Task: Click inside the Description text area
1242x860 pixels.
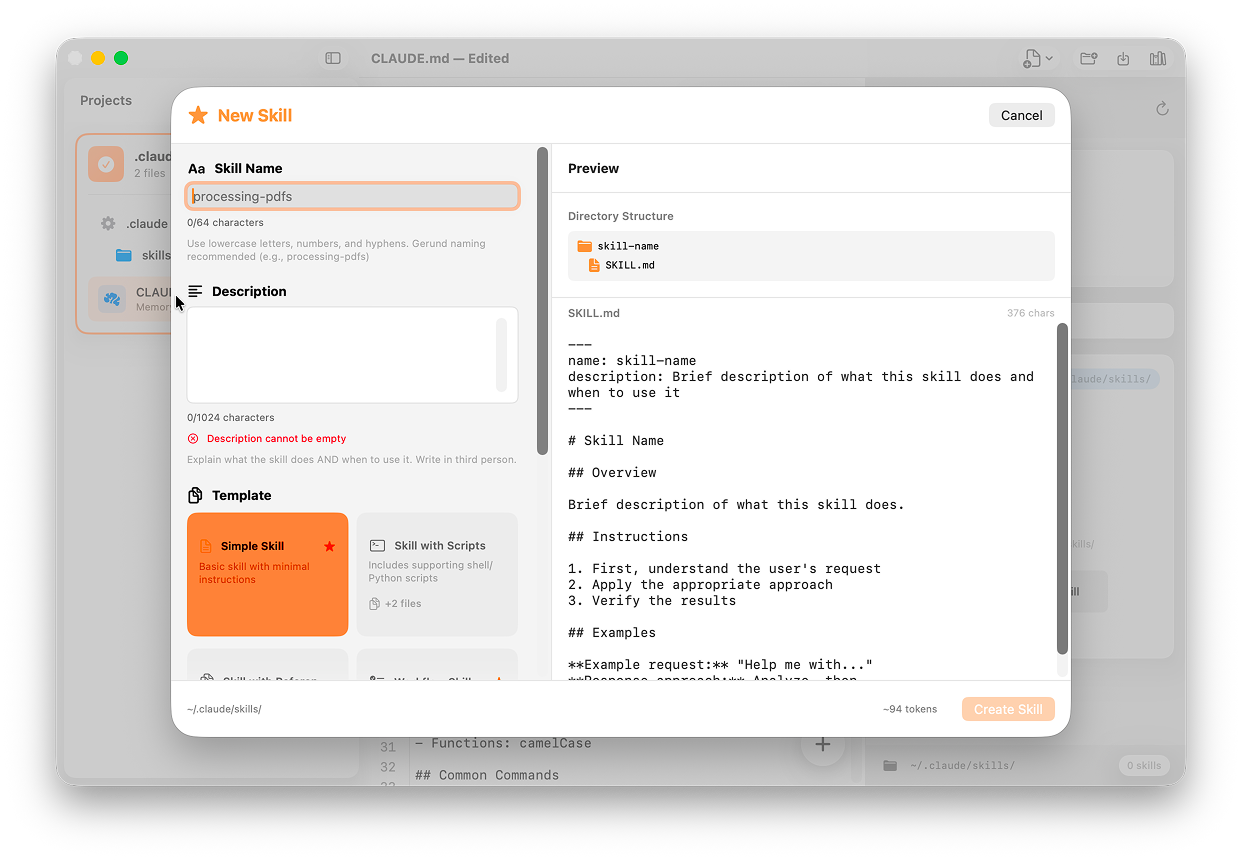Action: pyautogui.click(x=340, y=354)
